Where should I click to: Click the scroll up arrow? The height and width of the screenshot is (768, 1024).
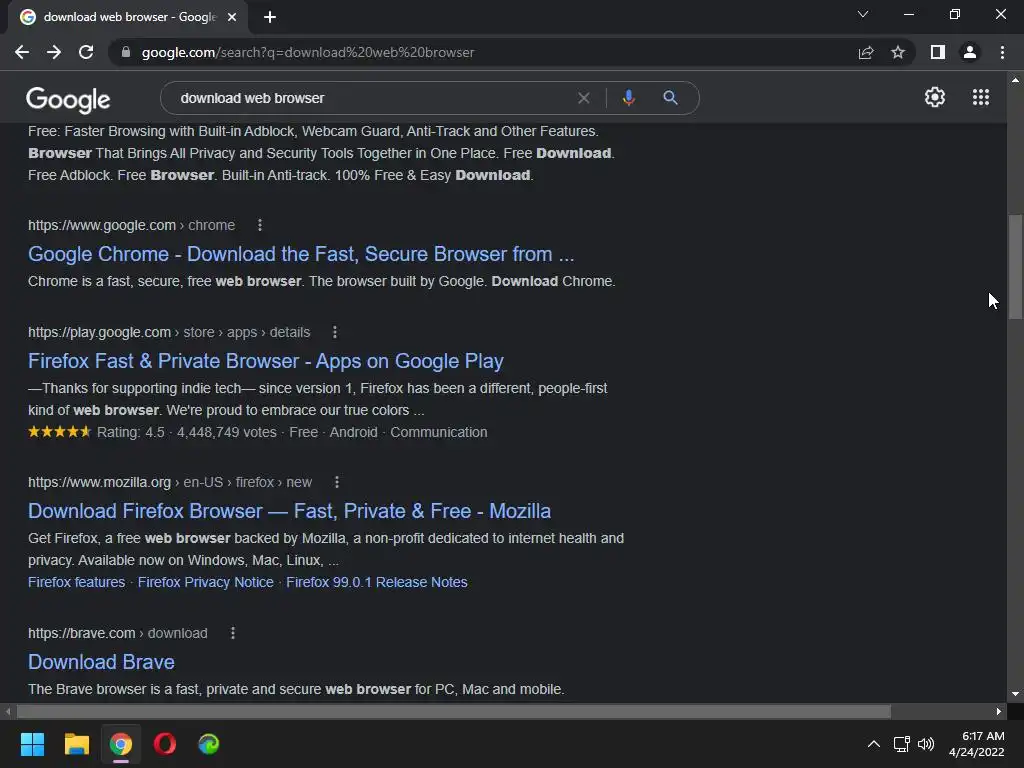pyautogui.click(x=1015, y=80)
